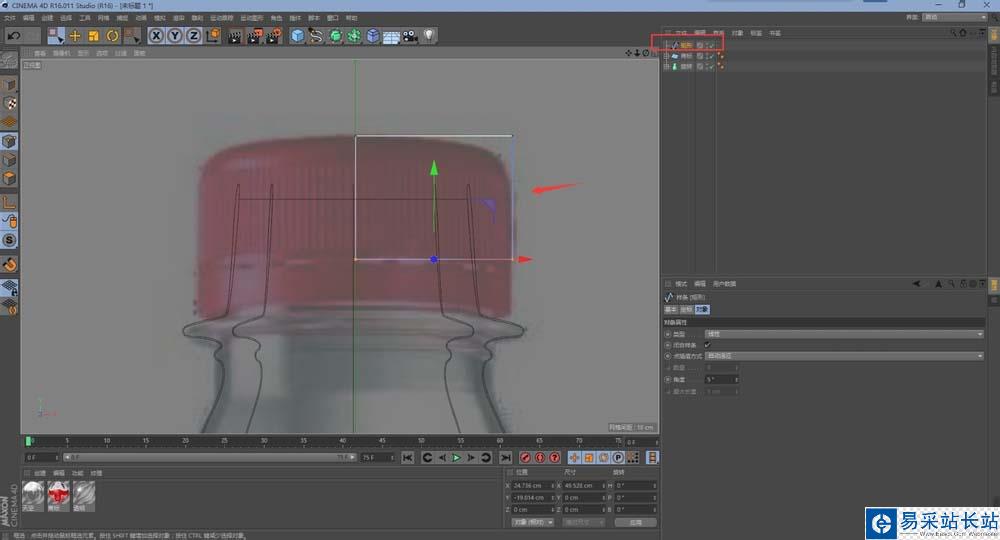Click the timeline at frame 40
Viewport: 1000px width, 540px height.
[x=342, y=441]
